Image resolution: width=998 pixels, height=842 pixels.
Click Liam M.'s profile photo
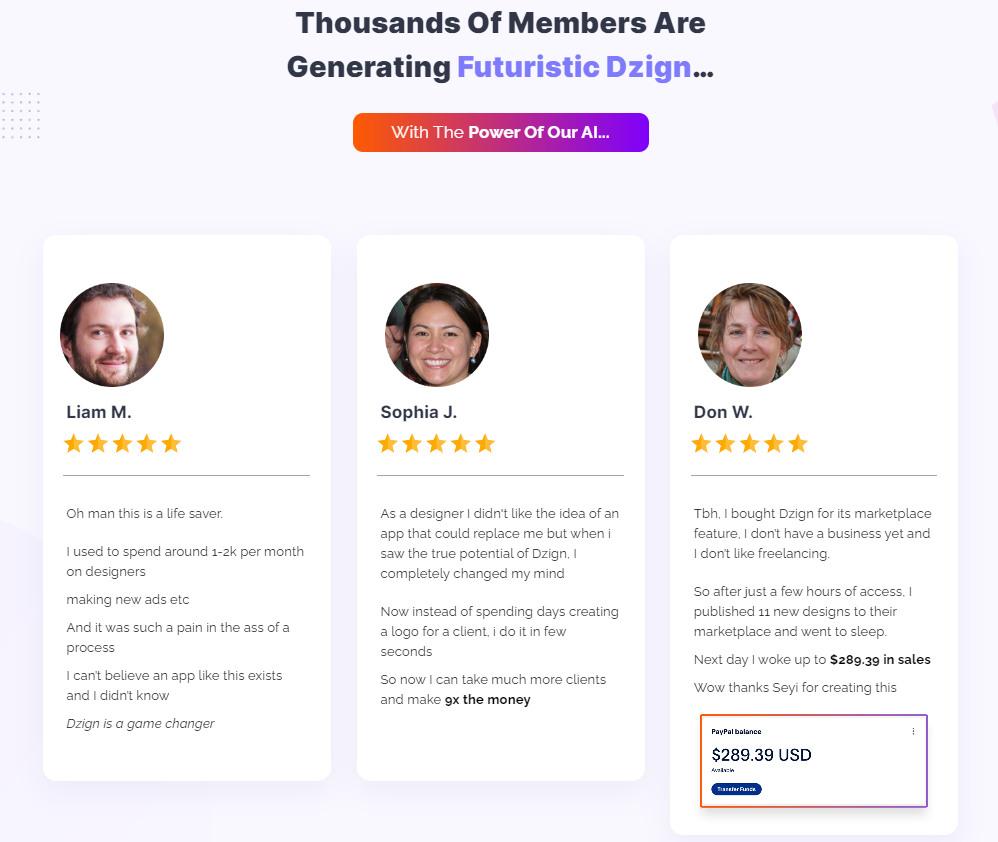(x=112, y=335)
